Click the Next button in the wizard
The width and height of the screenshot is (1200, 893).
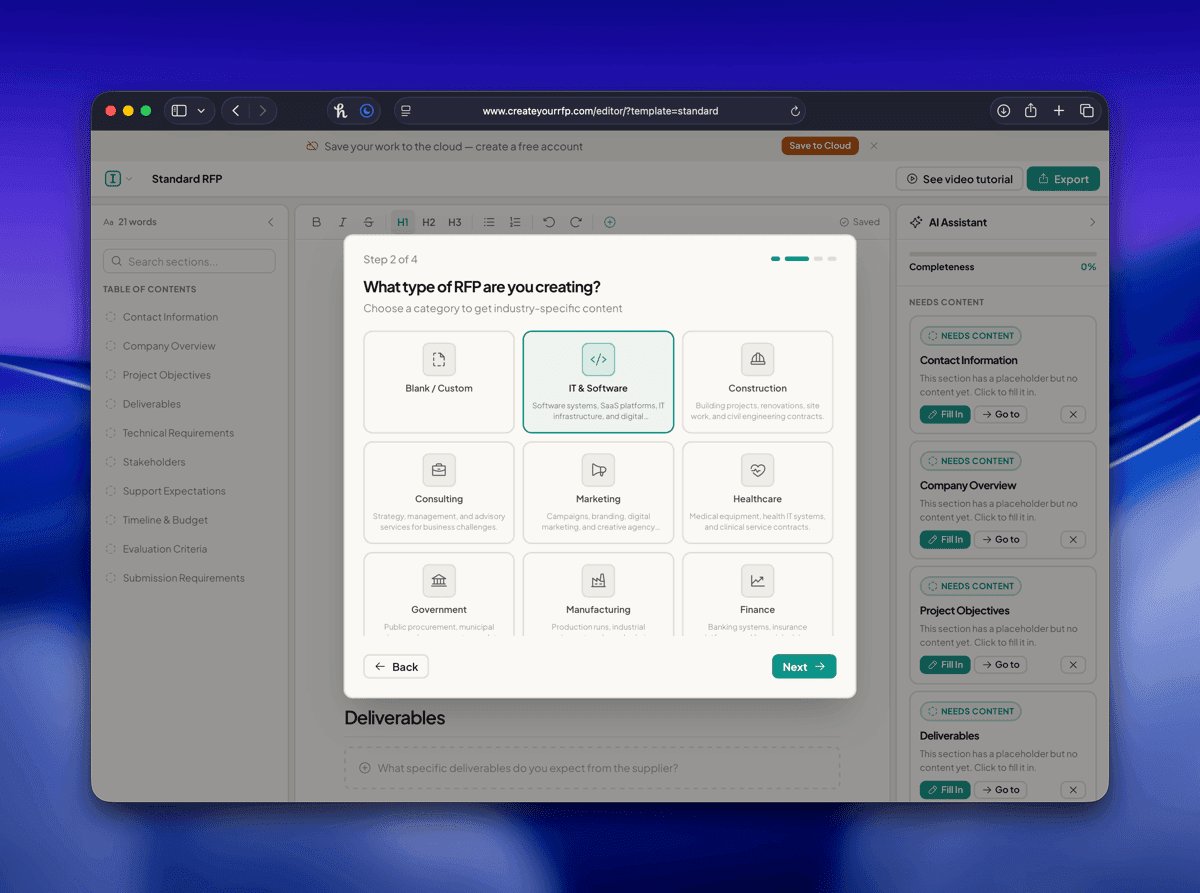pos(804,666)
